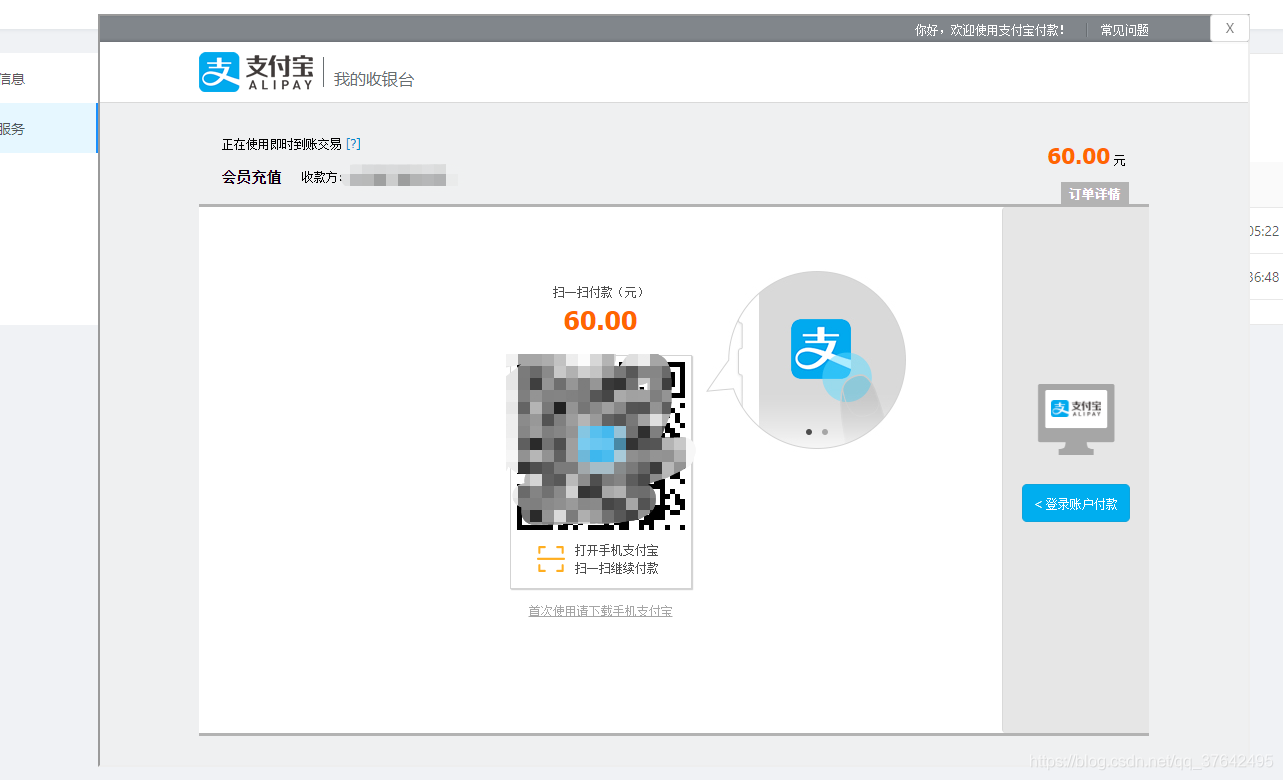
Task: Click the computer monitor Alipay icon
Action: tap(1076, 419)
